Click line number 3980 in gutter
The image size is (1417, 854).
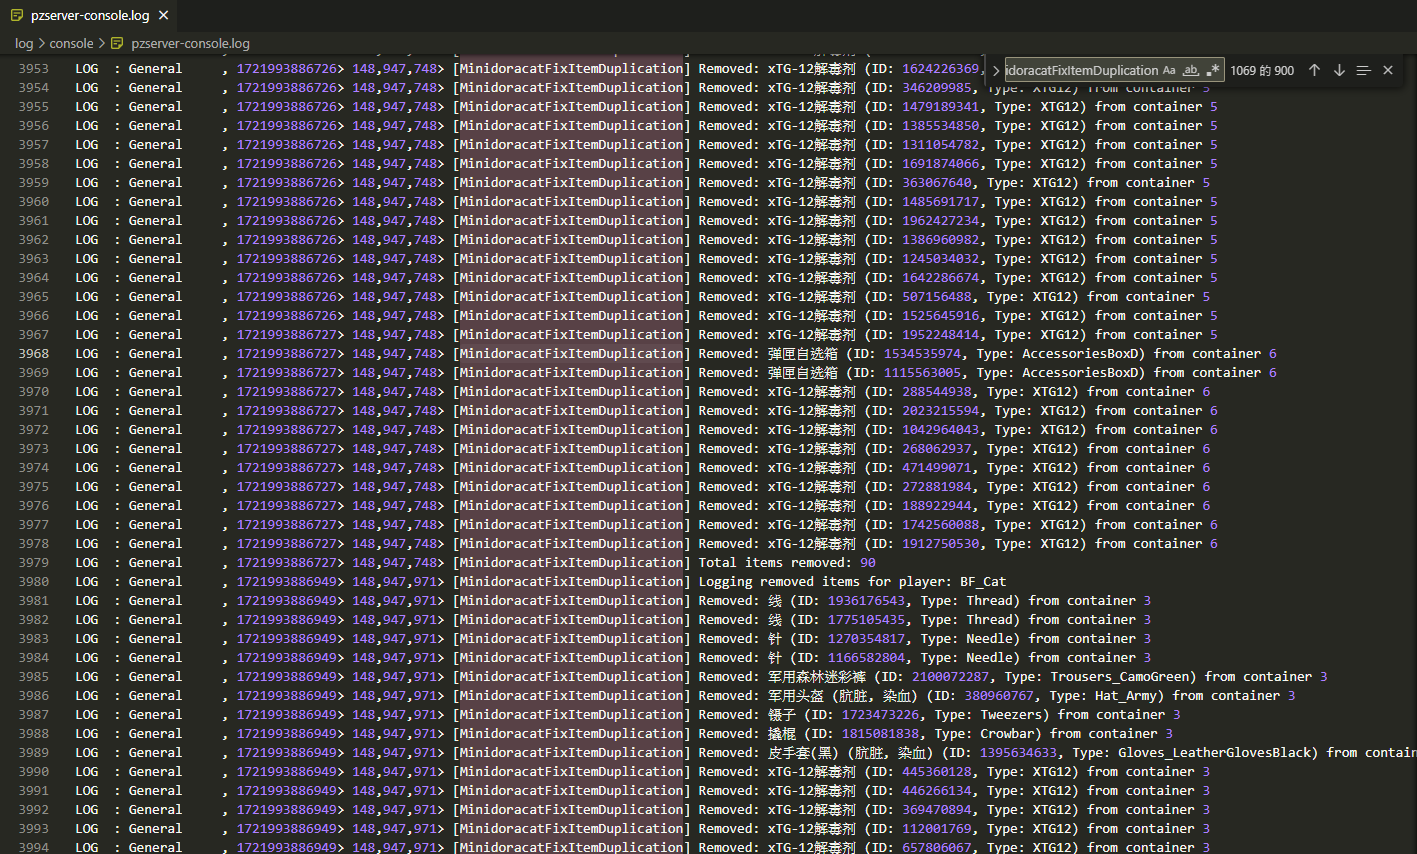(33, 582)
